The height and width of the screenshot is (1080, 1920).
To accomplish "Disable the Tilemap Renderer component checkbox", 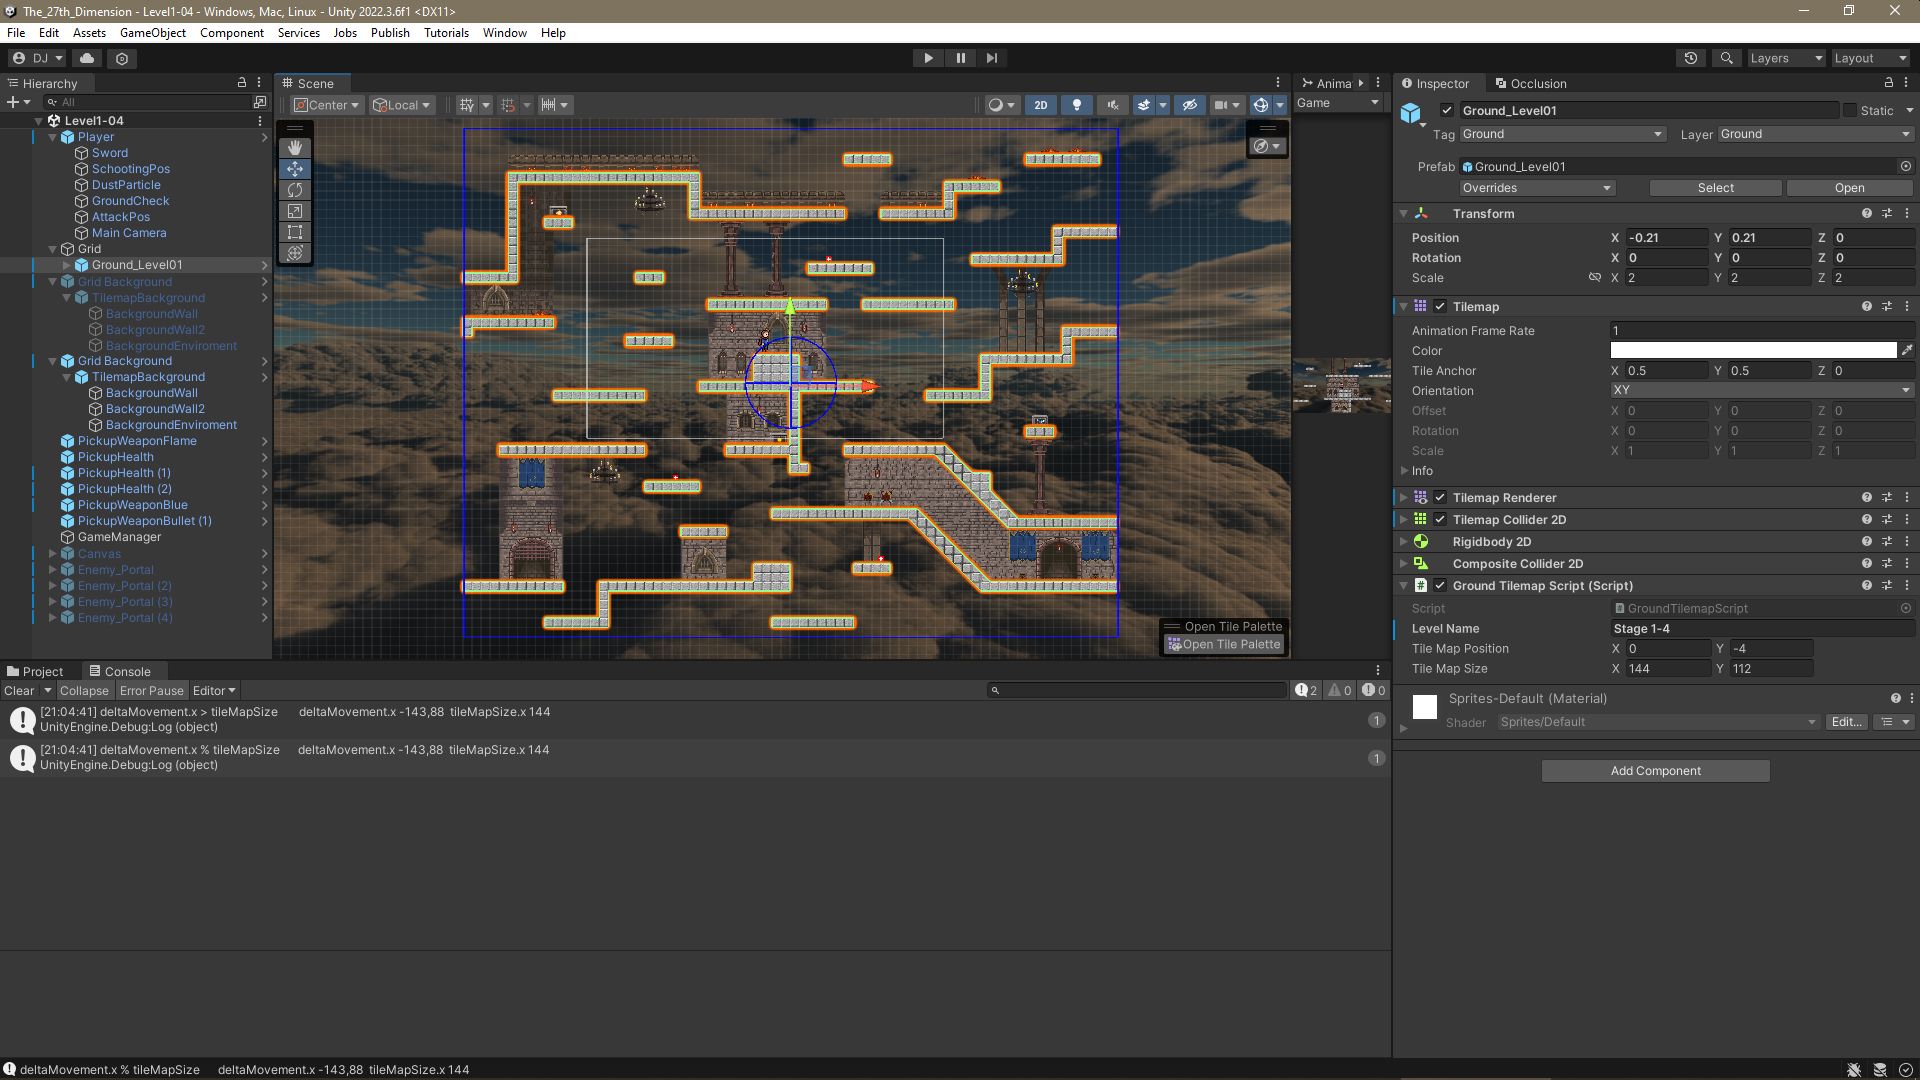I will tap(1440, 497).
